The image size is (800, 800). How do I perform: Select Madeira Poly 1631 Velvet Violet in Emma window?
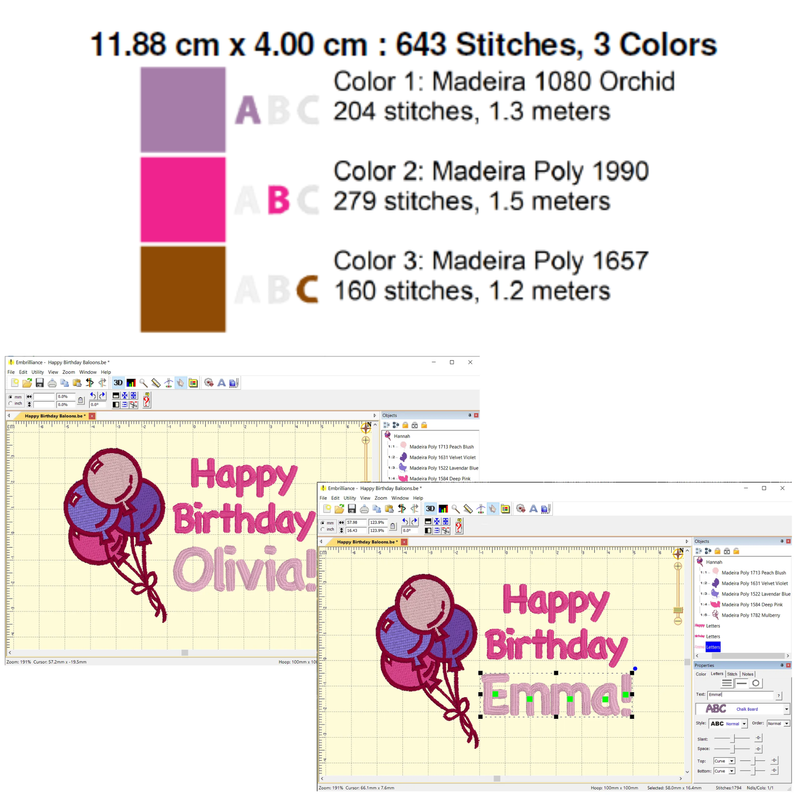click(x=755, y=583)
